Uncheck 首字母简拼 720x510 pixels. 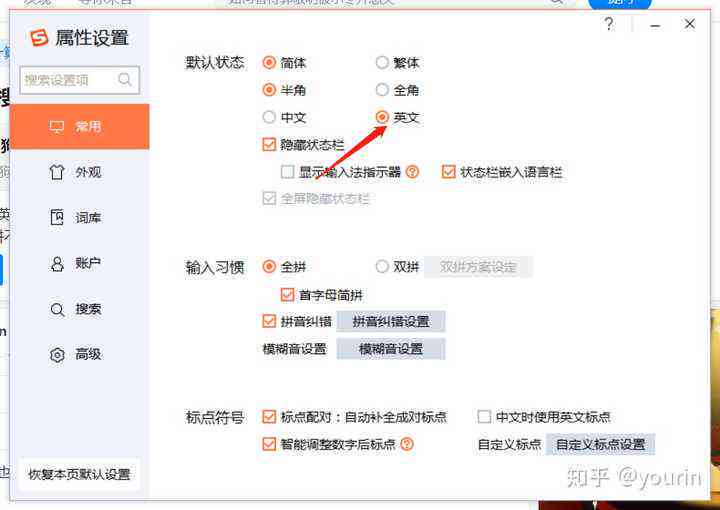[287, 295]
